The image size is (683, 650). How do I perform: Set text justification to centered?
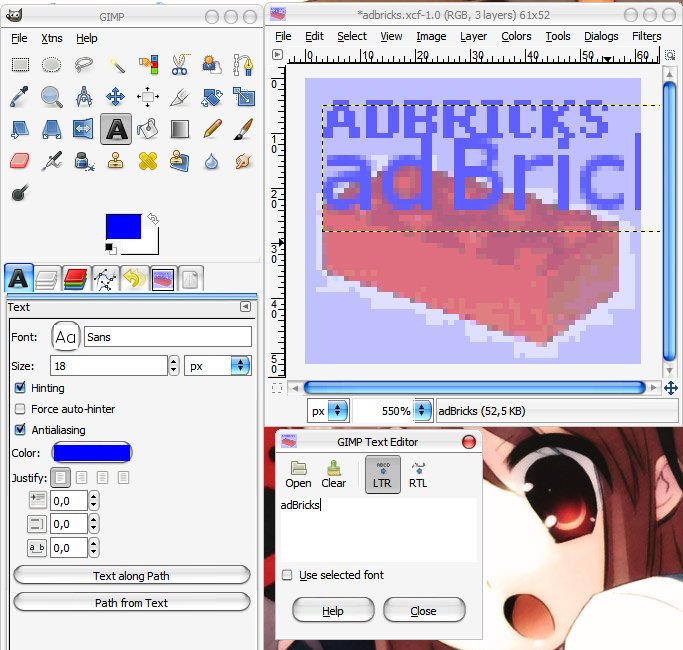click(x=102, y=478)
